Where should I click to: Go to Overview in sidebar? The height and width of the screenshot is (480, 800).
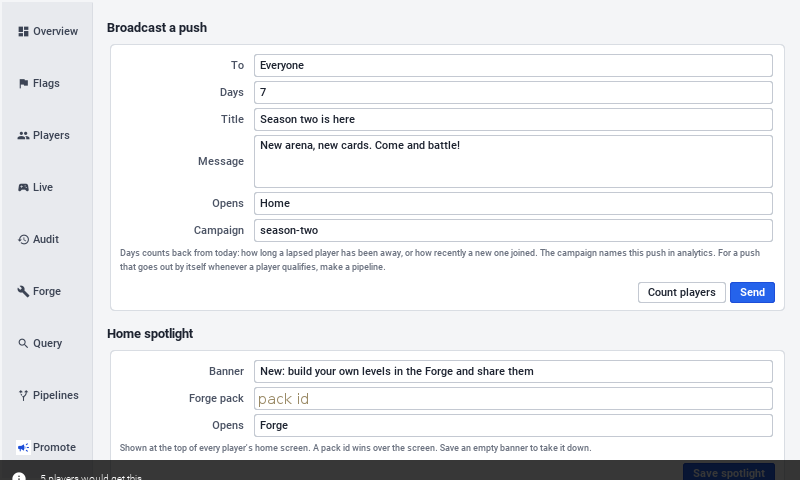(56, 32)
